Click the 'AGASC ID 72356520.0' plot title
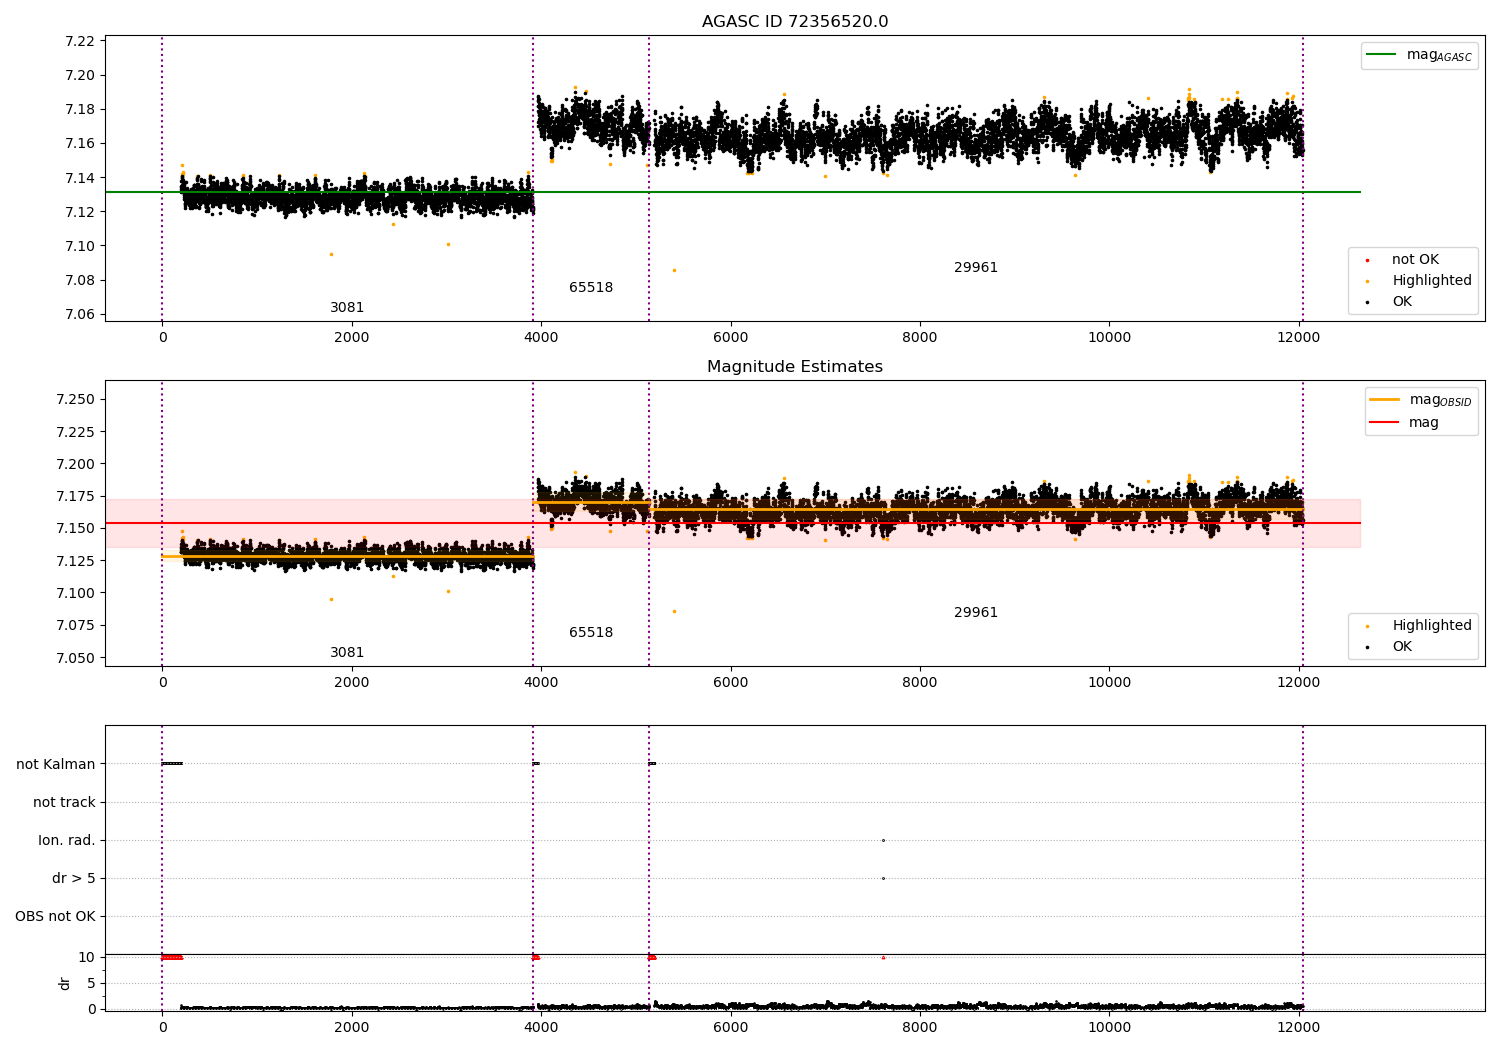The height and width of the screenshot is (1050, 1500). click(795, 22)
